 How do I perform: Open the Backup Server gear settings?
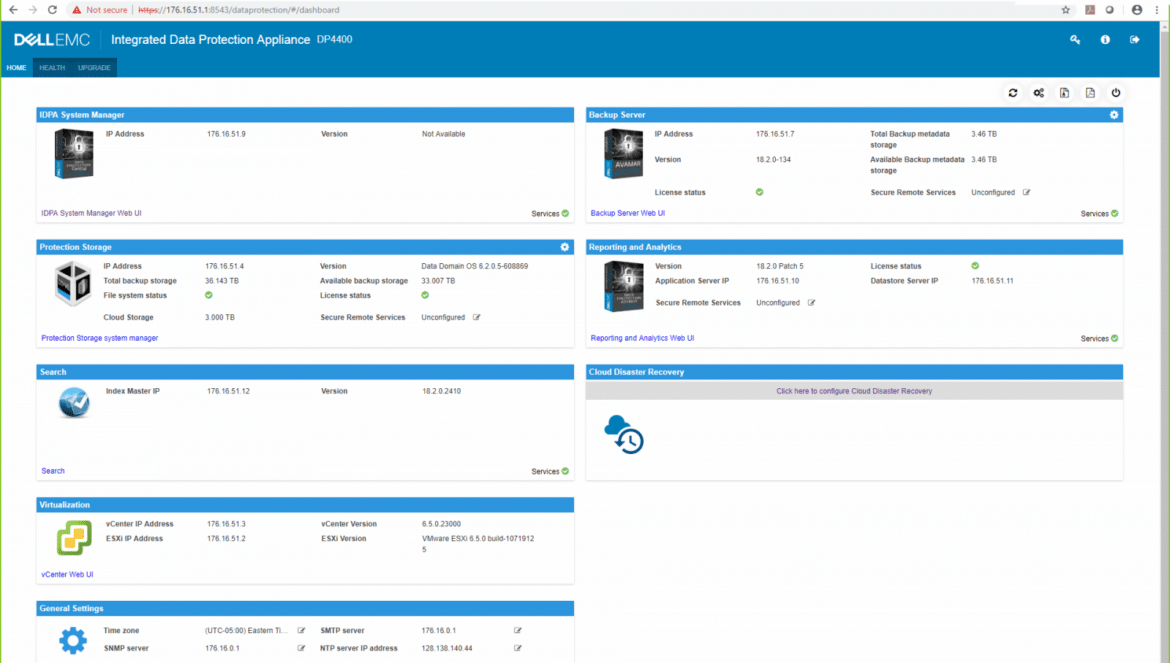tap(1114, 115)
